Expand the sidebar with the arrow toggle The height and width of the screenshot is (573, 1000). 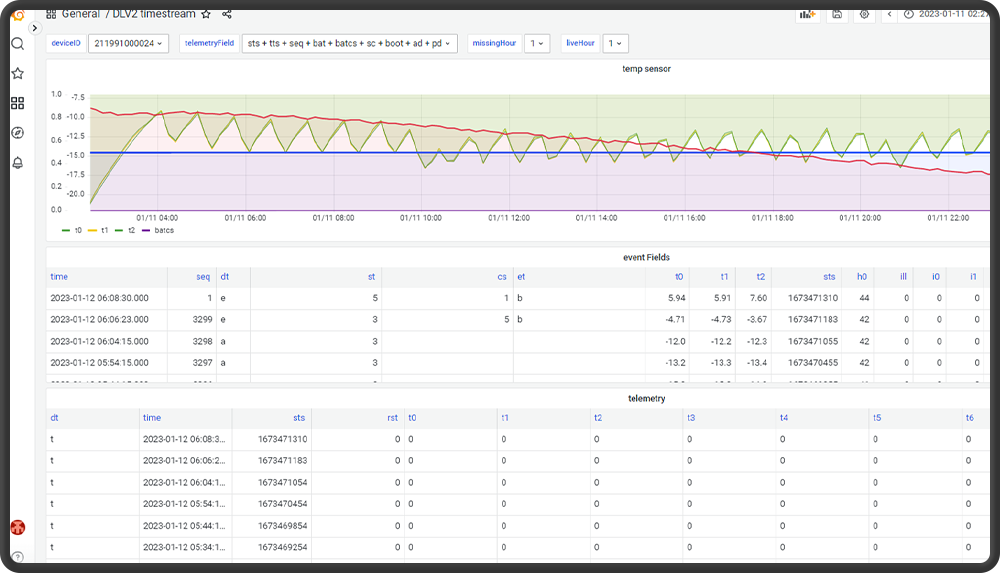36,28
